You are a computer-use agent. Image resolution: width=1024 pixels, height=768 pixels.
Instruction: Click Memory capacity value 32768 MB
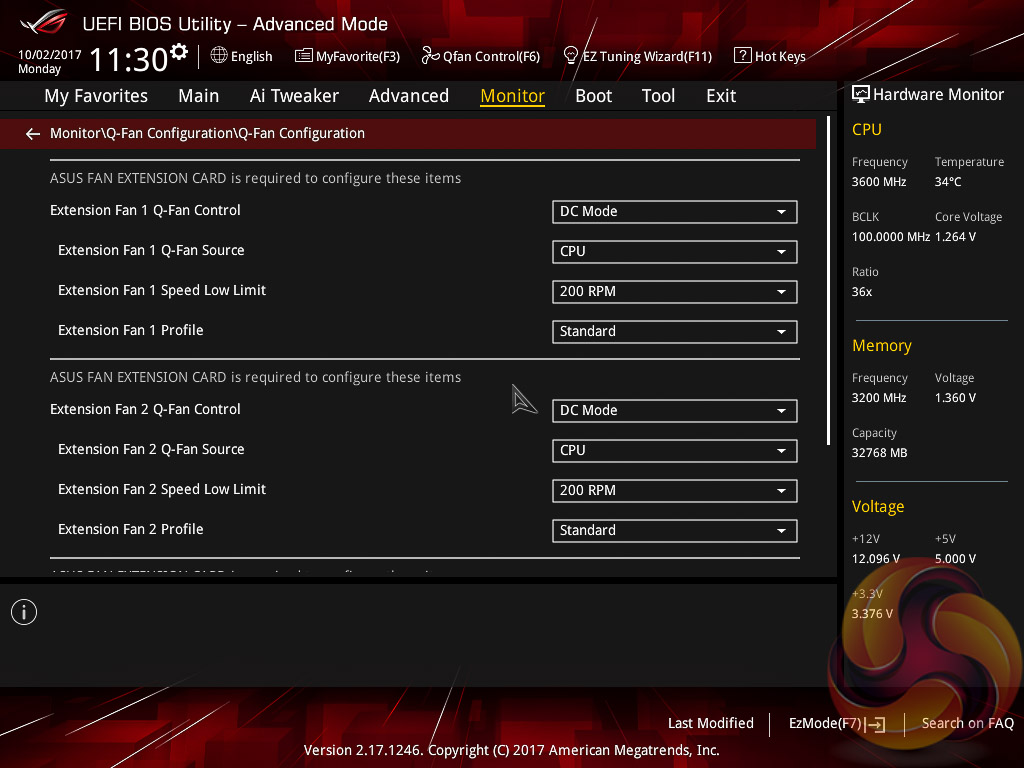pos(880,452)
